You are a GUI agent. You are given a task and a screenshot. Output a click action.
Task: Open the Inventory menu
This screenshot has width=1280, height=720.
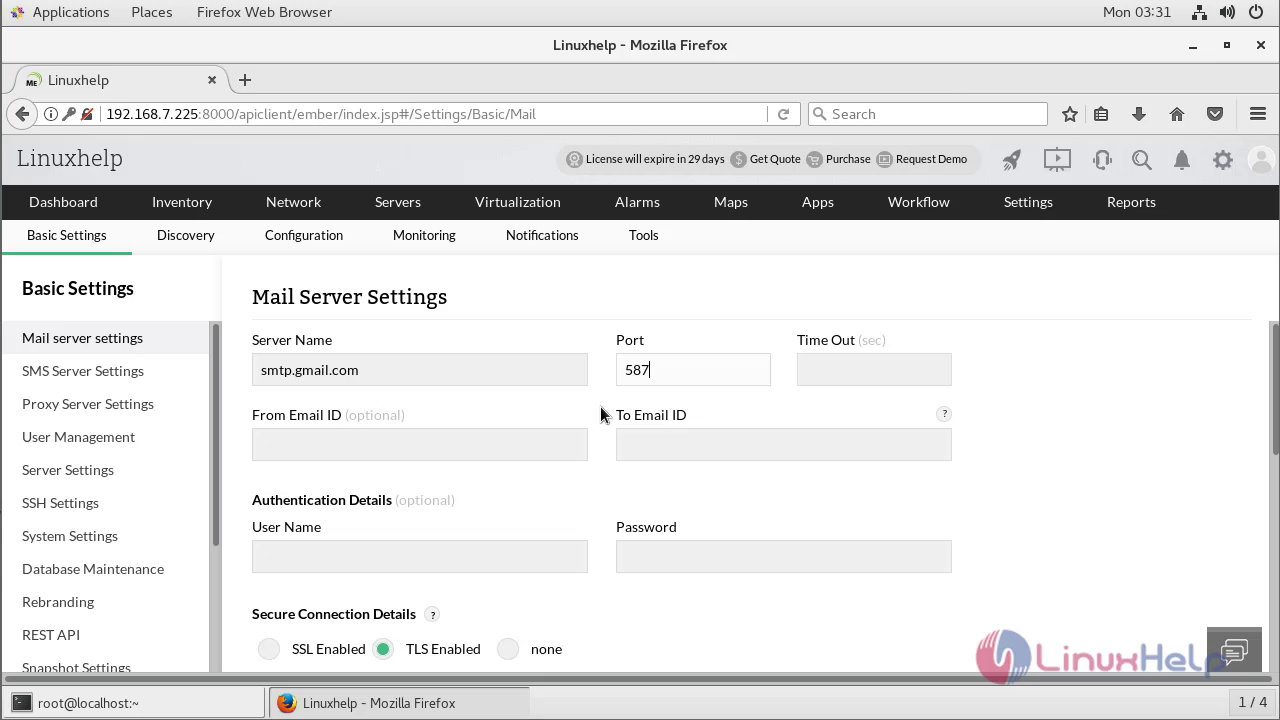click(x=182, y=202)
